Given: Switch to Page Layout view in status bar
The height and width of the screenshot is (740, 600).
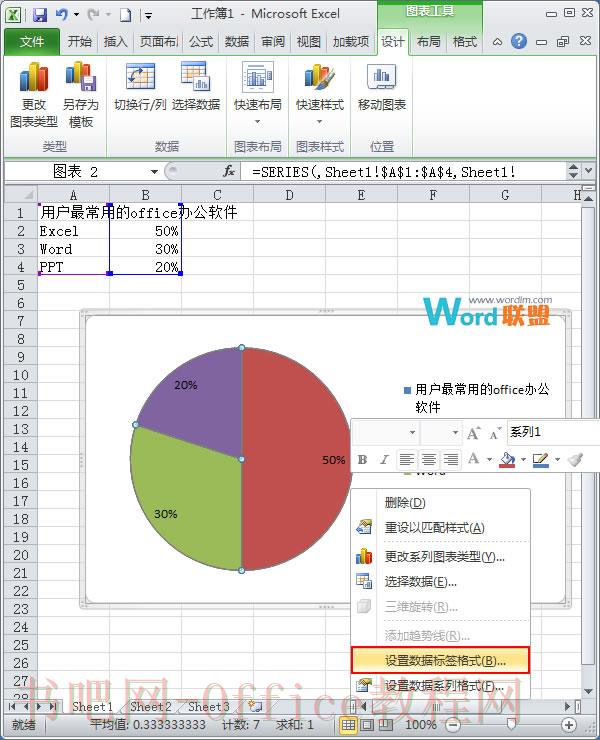Looking at the screenshot, I should point(367,724).
